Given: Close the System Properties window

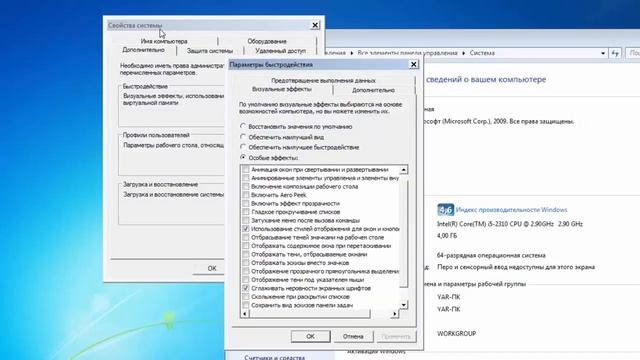Looking at the screenshot, I should [315, 25].
